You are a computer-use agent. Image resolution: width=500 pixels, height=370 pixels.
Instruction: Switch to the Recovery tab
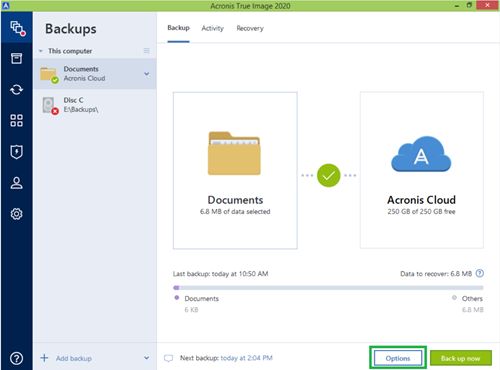click(x=250, y=28)
